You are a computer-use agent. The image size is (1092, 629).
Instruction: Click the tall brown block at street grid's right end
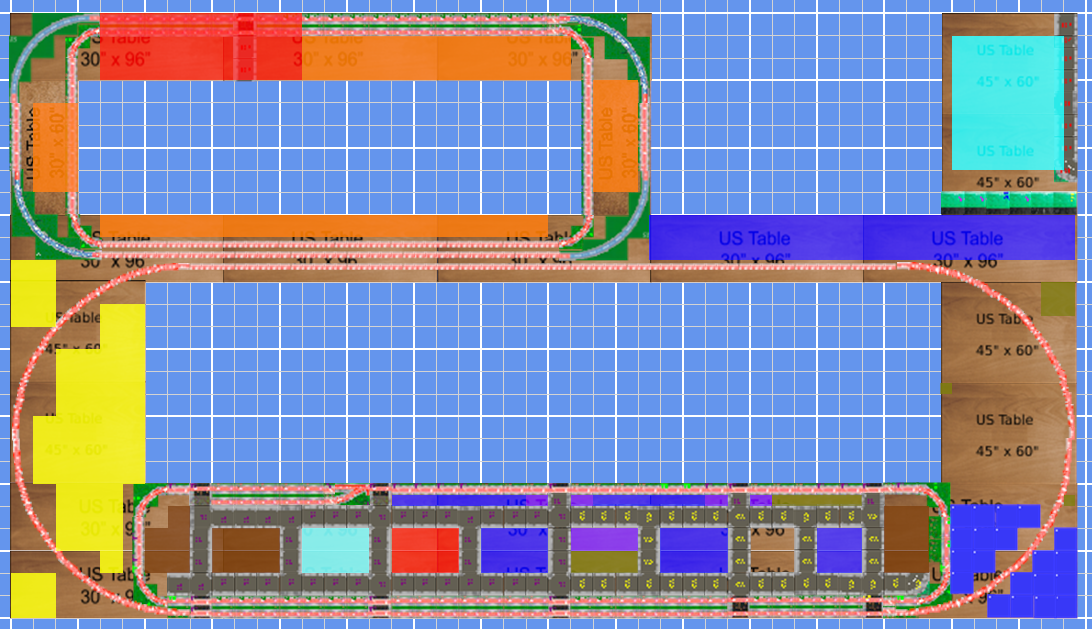tap(906, 539)
